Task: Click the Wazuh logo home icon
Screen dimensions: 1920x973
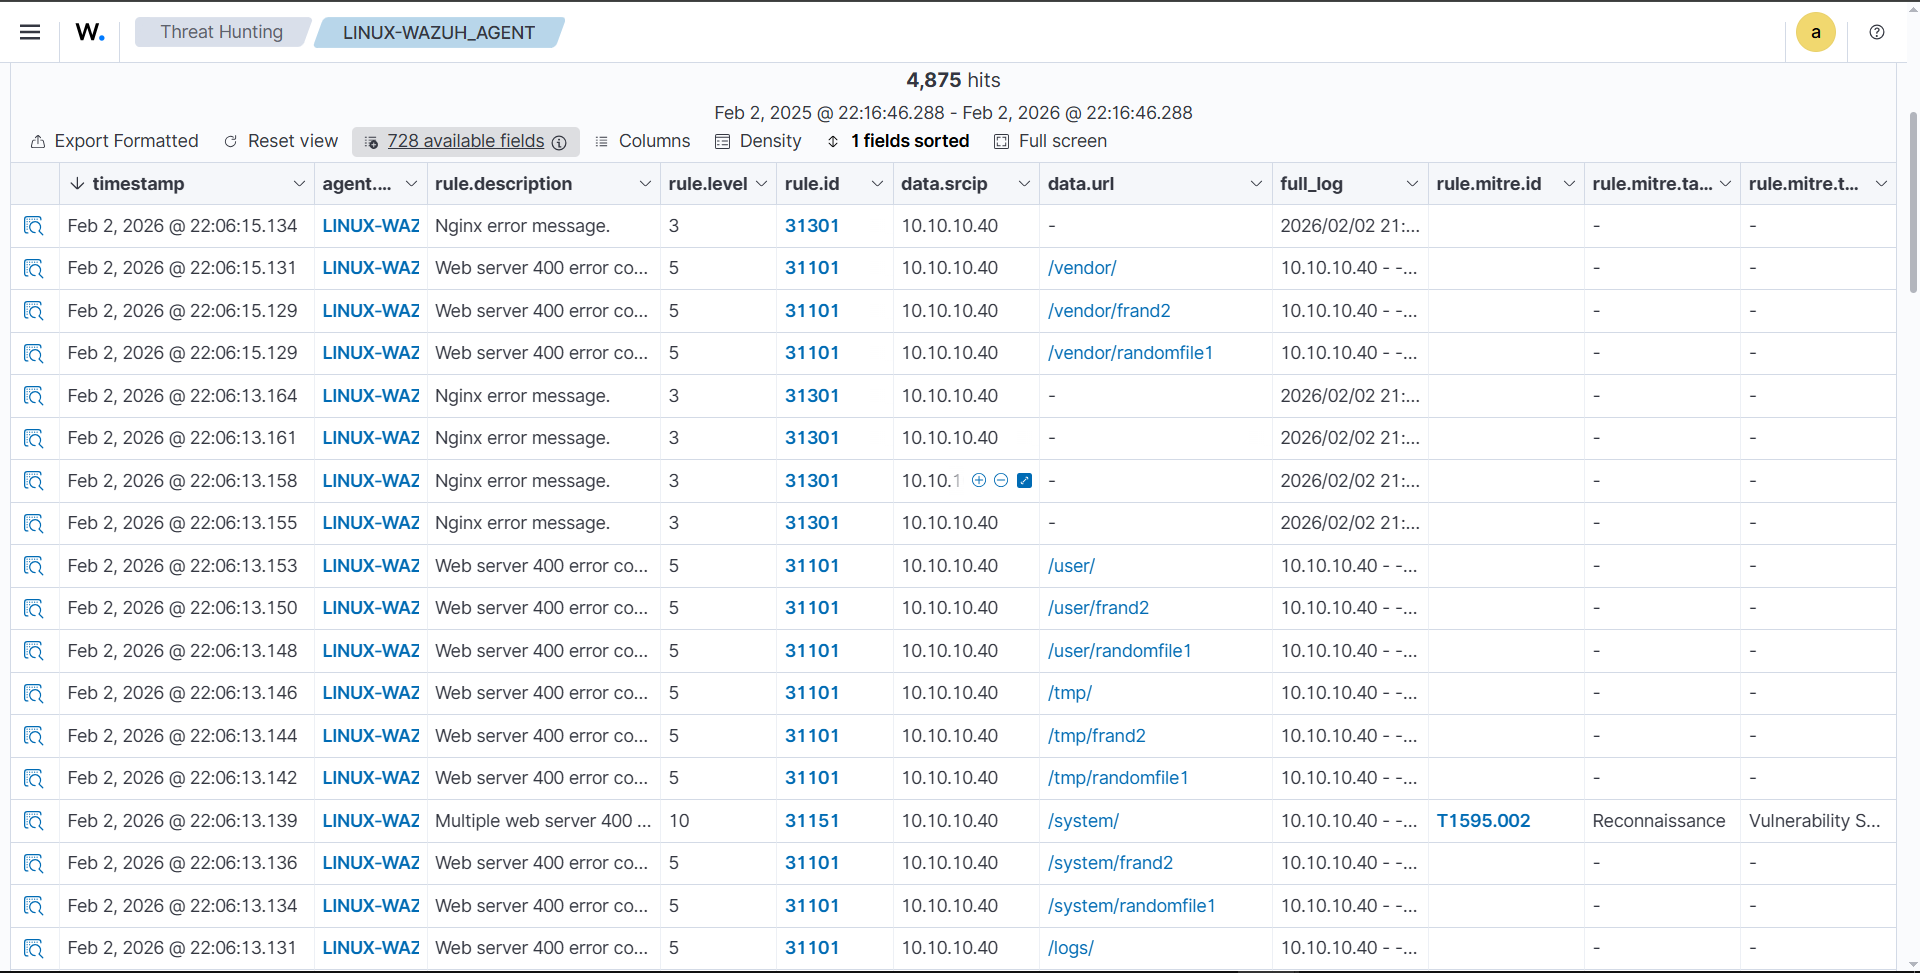Action: point(90,32)
